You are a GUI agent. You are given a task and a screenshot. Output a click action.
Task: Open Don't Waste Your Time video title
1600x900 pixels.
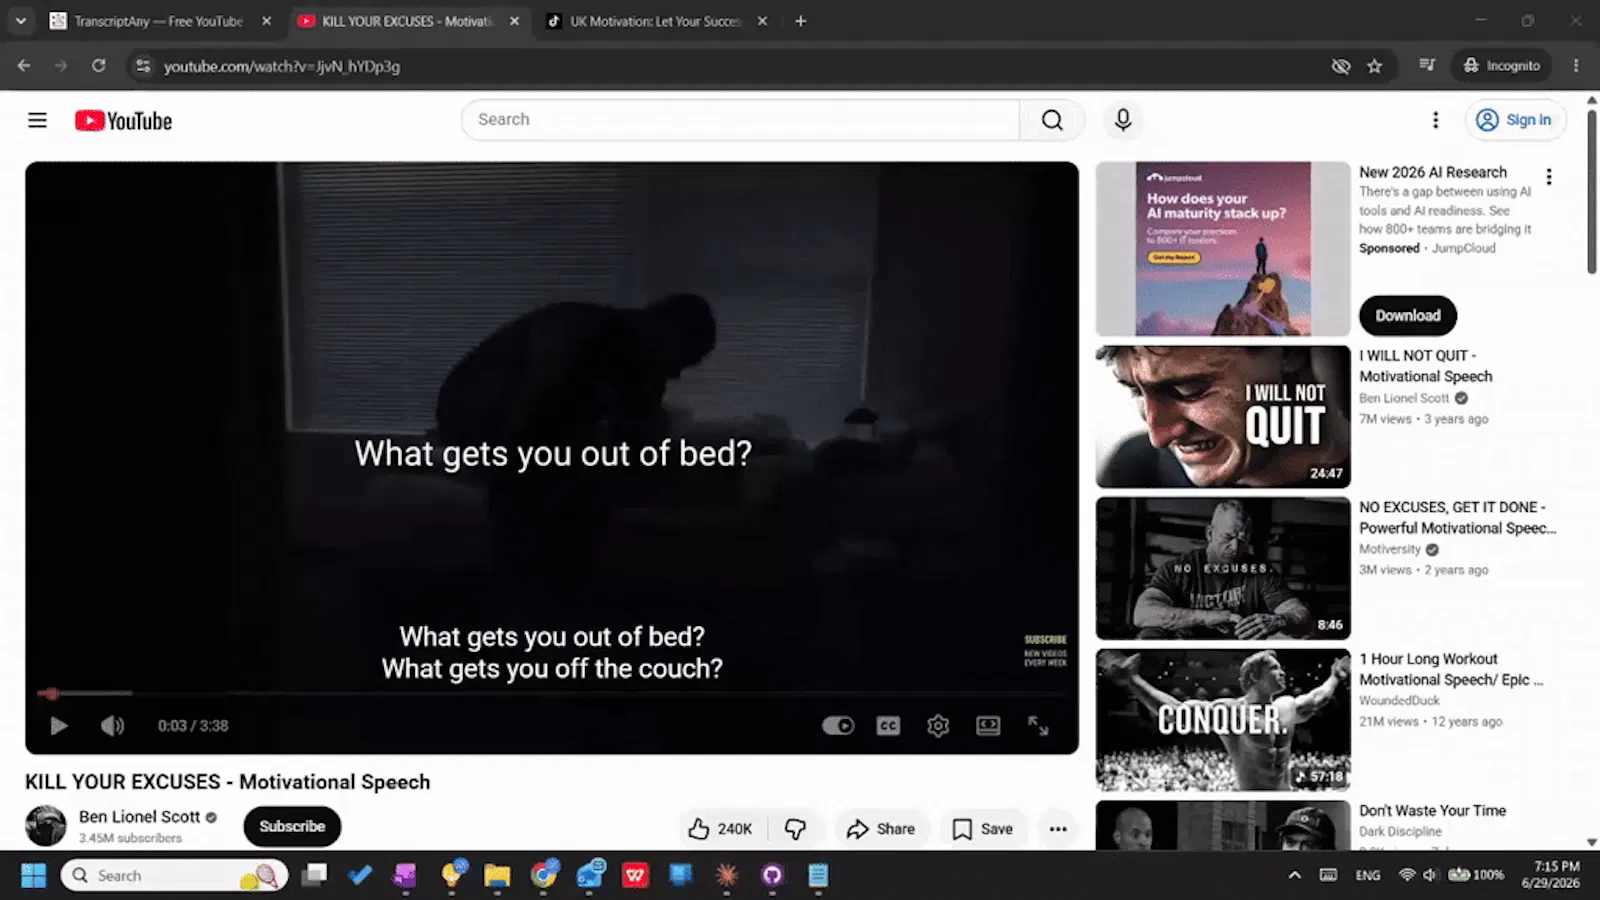pos(1432,811)
